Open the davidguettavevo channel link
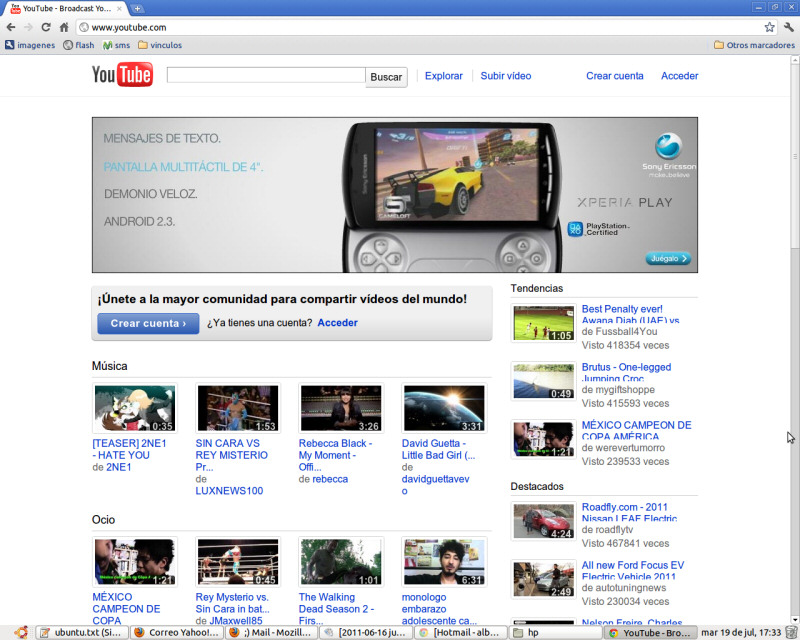This screenshot has height=640, width=800. click(x=435, y=485)
